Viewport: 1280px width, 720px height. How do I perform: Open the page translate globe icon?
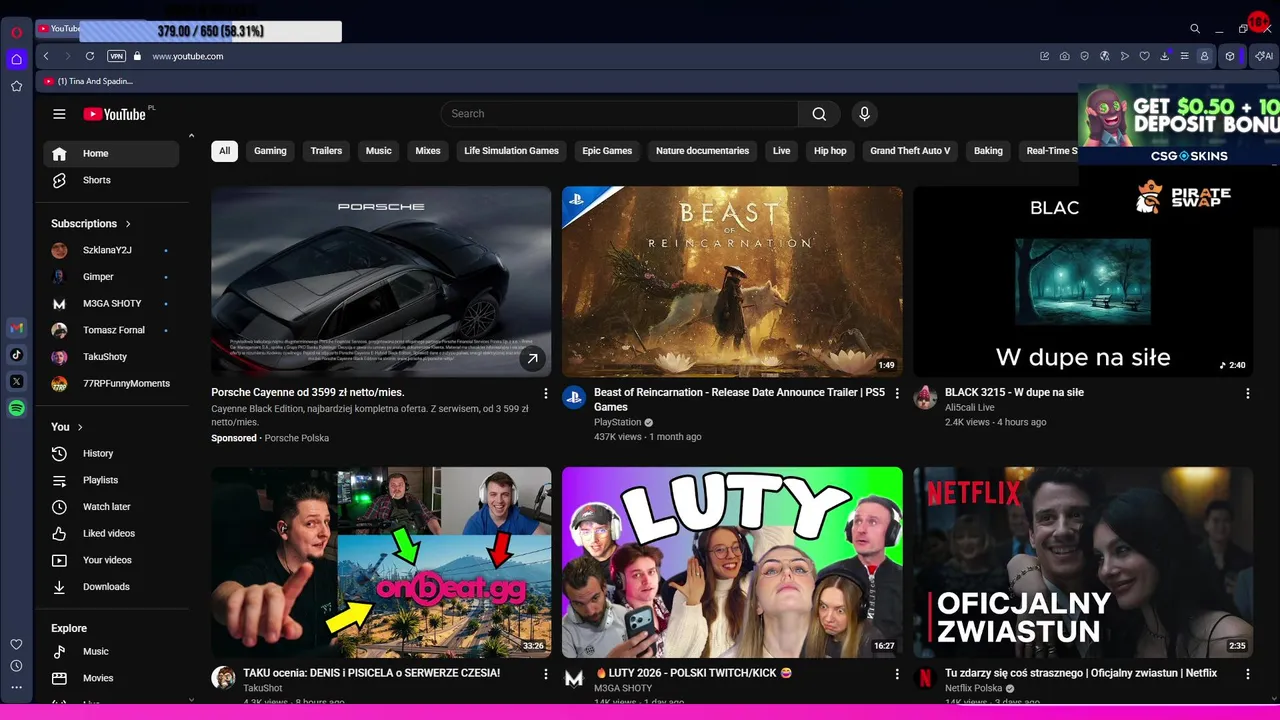pyautogui.click(x=1104, y=56)
